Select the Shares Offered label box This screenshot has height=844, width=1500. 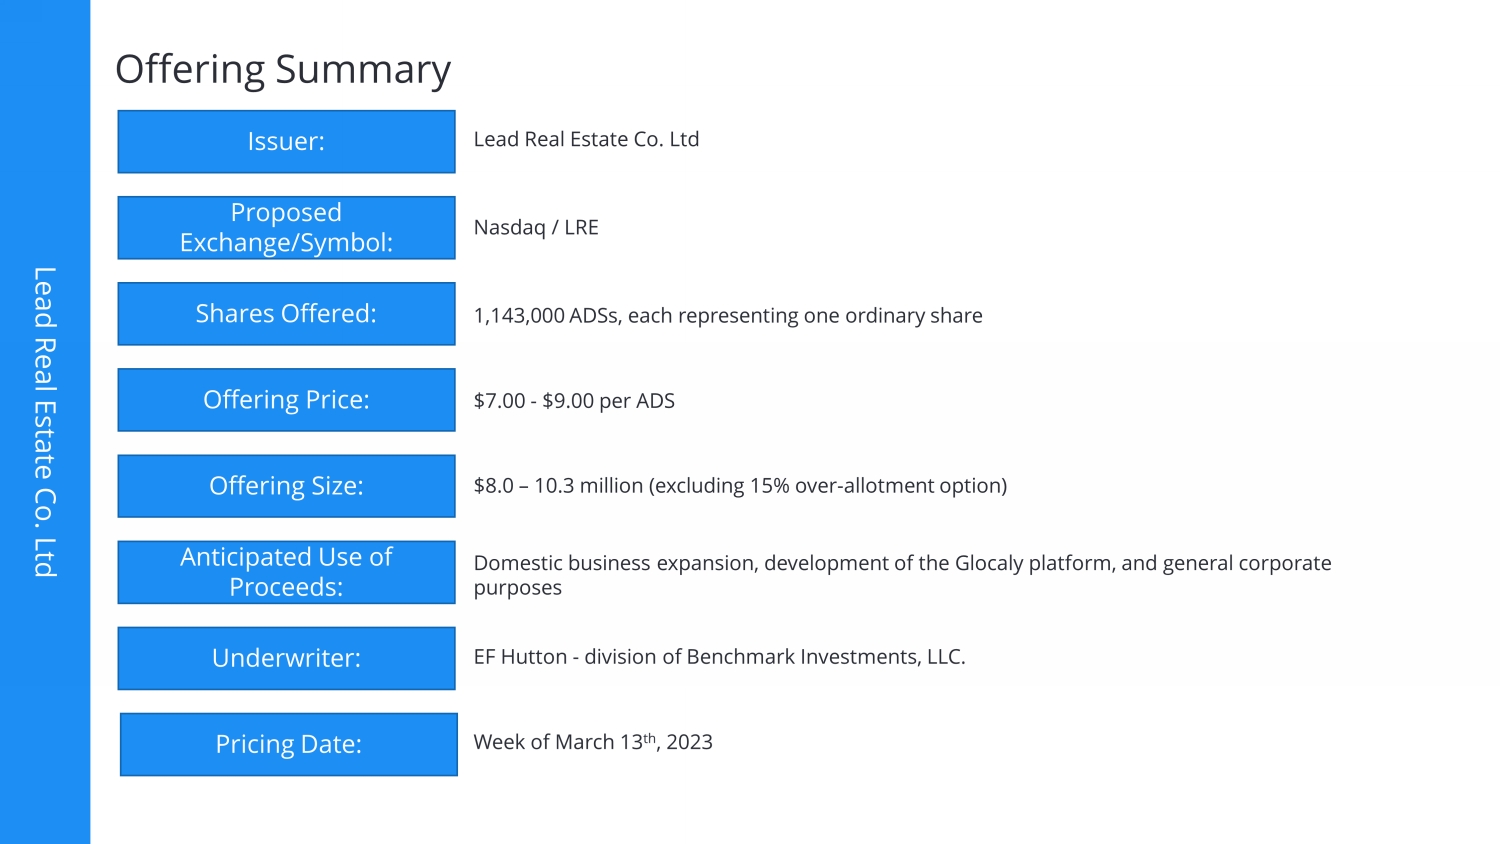tap(286, 314)
